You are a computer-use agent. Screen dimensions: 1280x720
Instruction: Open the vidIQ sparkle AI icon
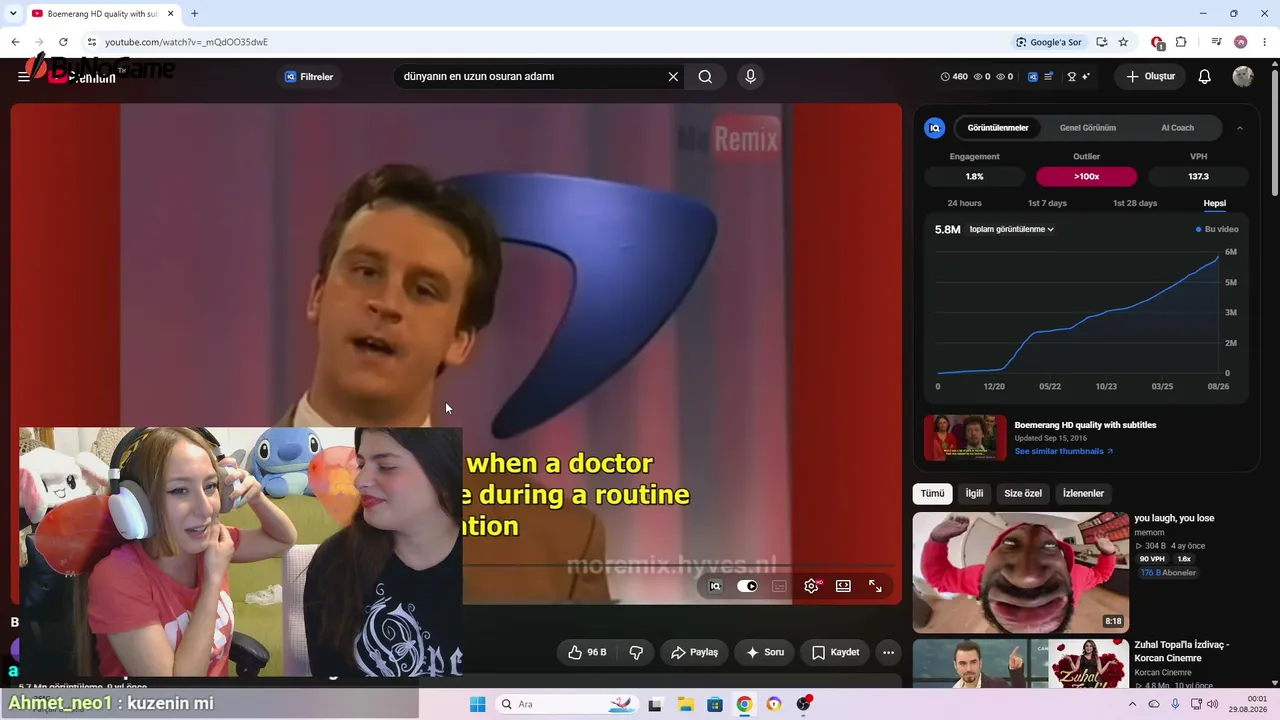click(x=1086, y=77)
